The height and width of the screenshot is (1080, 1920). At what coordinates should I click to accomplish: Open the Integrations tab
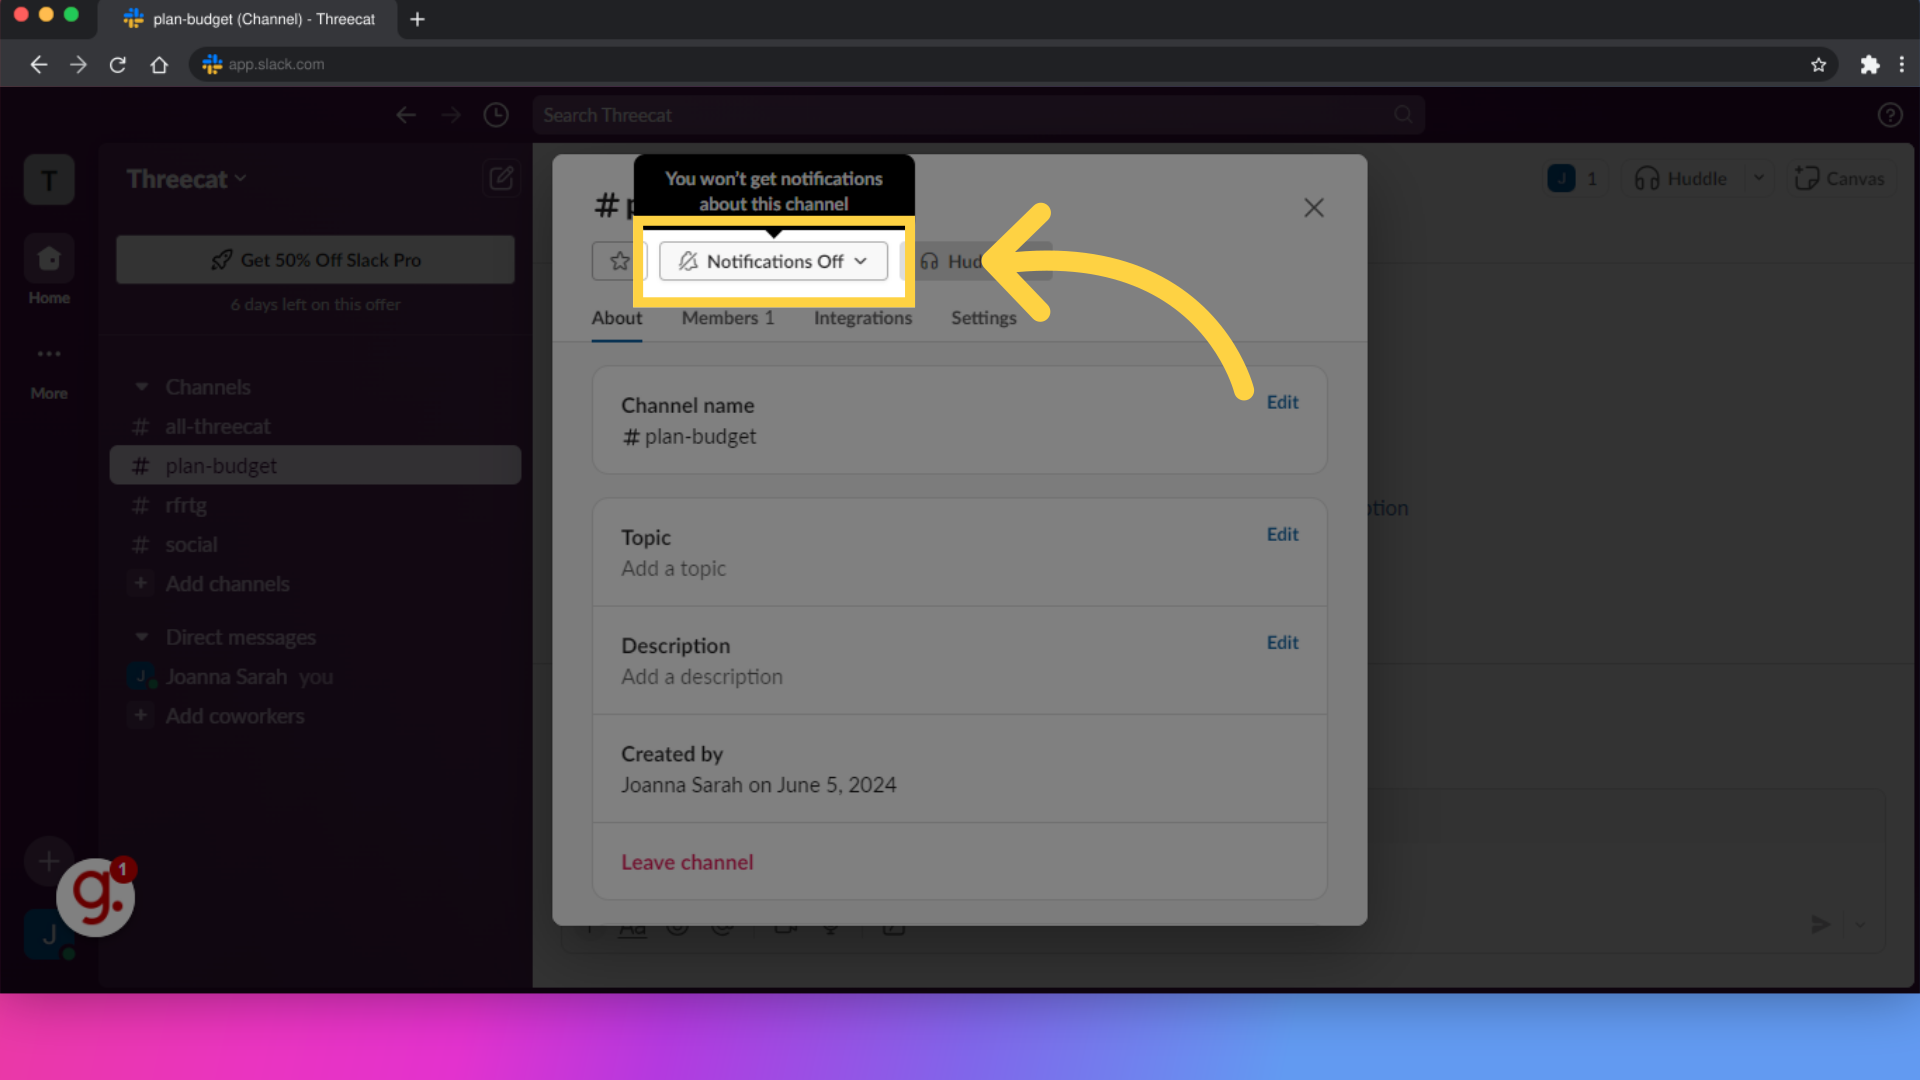point(863,318)
